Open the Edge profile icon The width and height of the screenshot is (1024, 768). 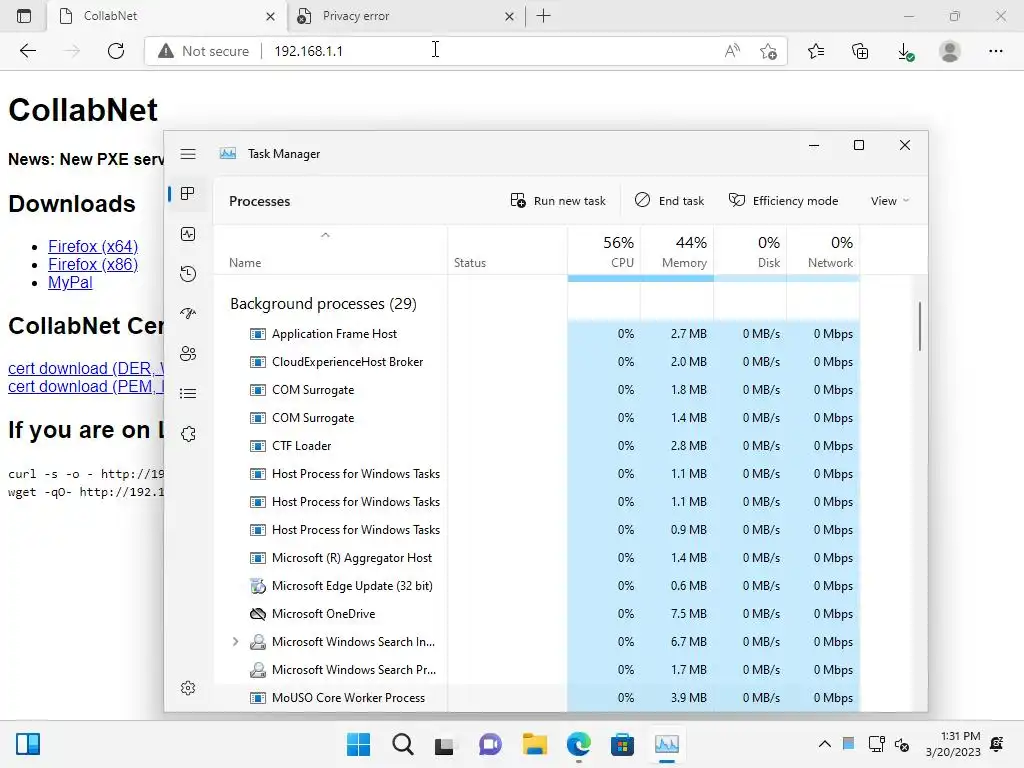(950, 51)
